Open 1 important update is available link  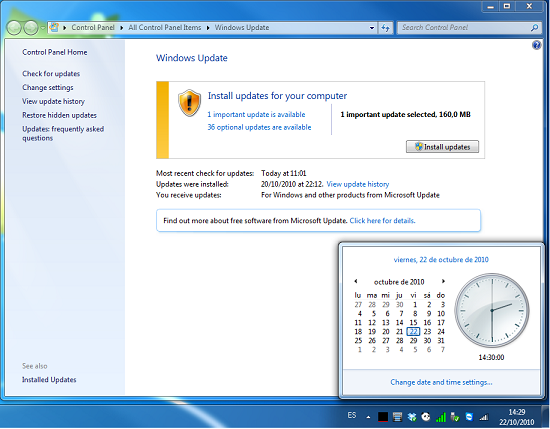[x=256, y=114]
